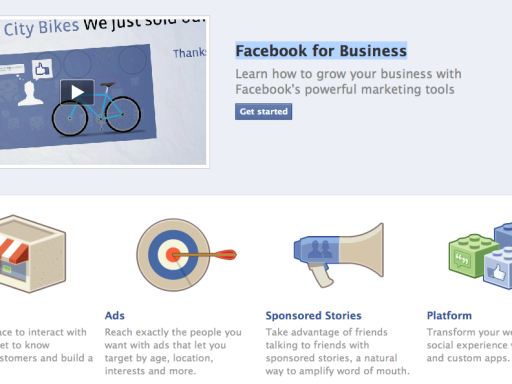The width and height of the screenshot is (512, 384).
Task: Click the bicycle in the video thumbnail
Action: 96,110
